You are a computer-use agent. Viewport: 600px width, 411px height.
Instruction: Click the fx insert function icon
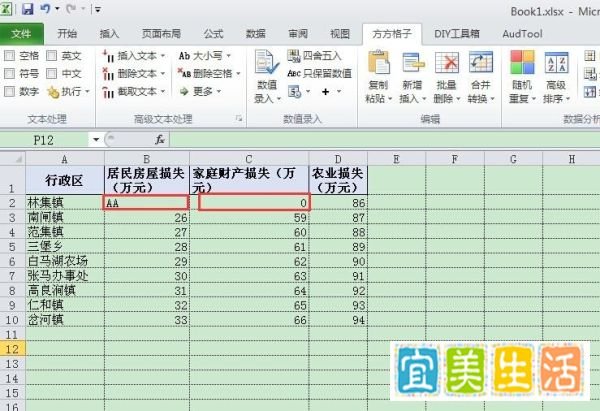(160, 140)
